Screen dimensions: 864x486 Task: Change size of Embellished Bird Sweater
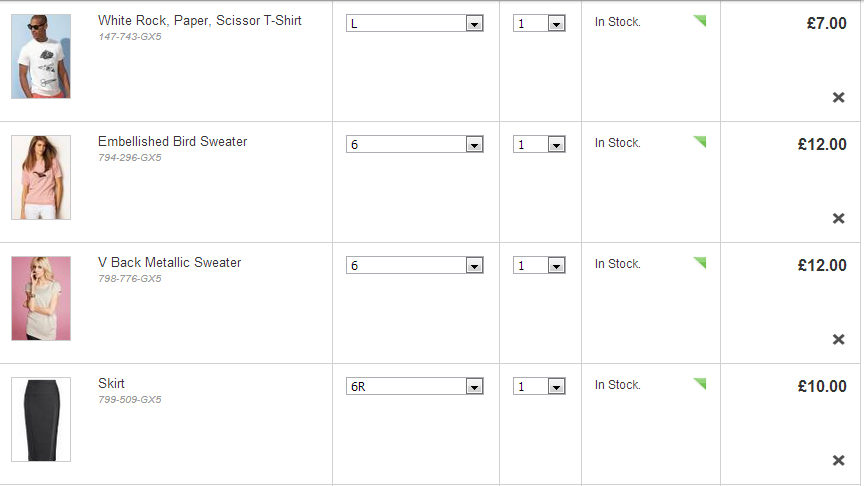[415, 144]
